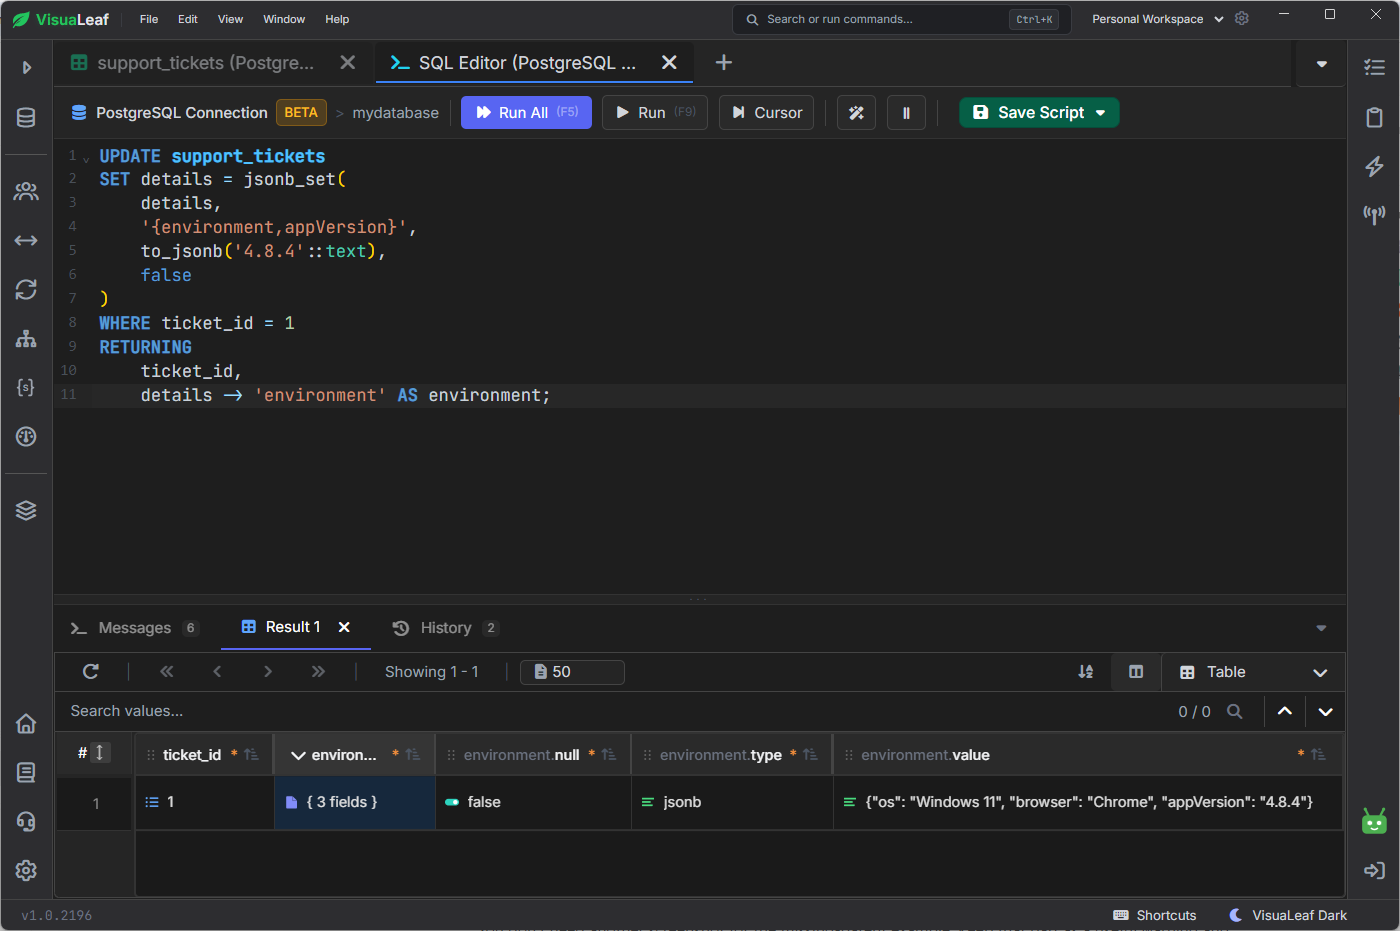Toggle sort on ticket_id column
Image resolution: width=1400 pixels, height=931 pixels.
tap(252, 755)
